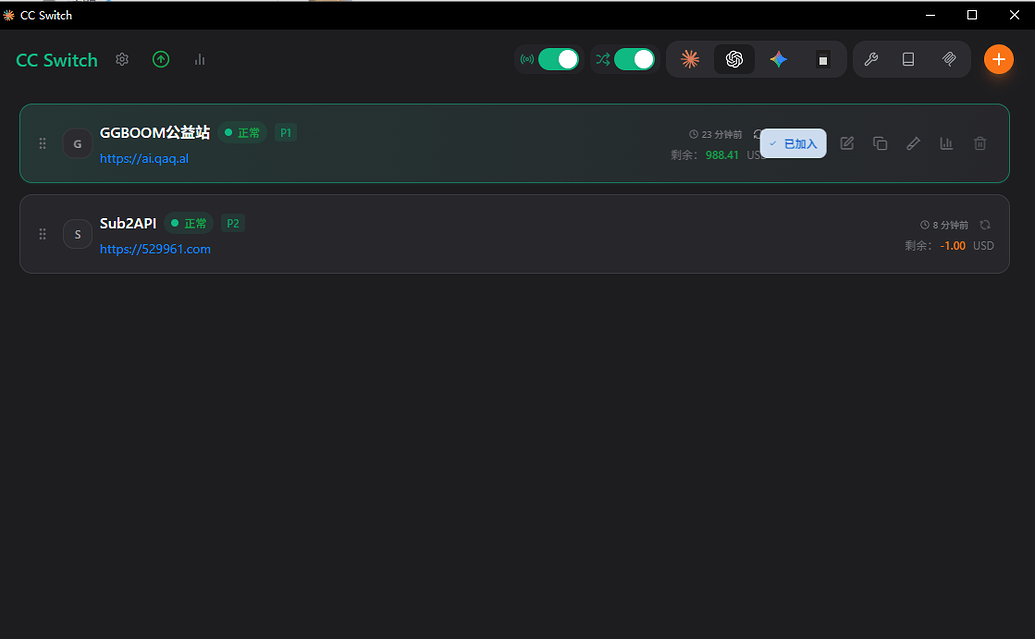Switch to the white square app tab
The height and width of the screenshot is (639, 1035).
(822, 60)
